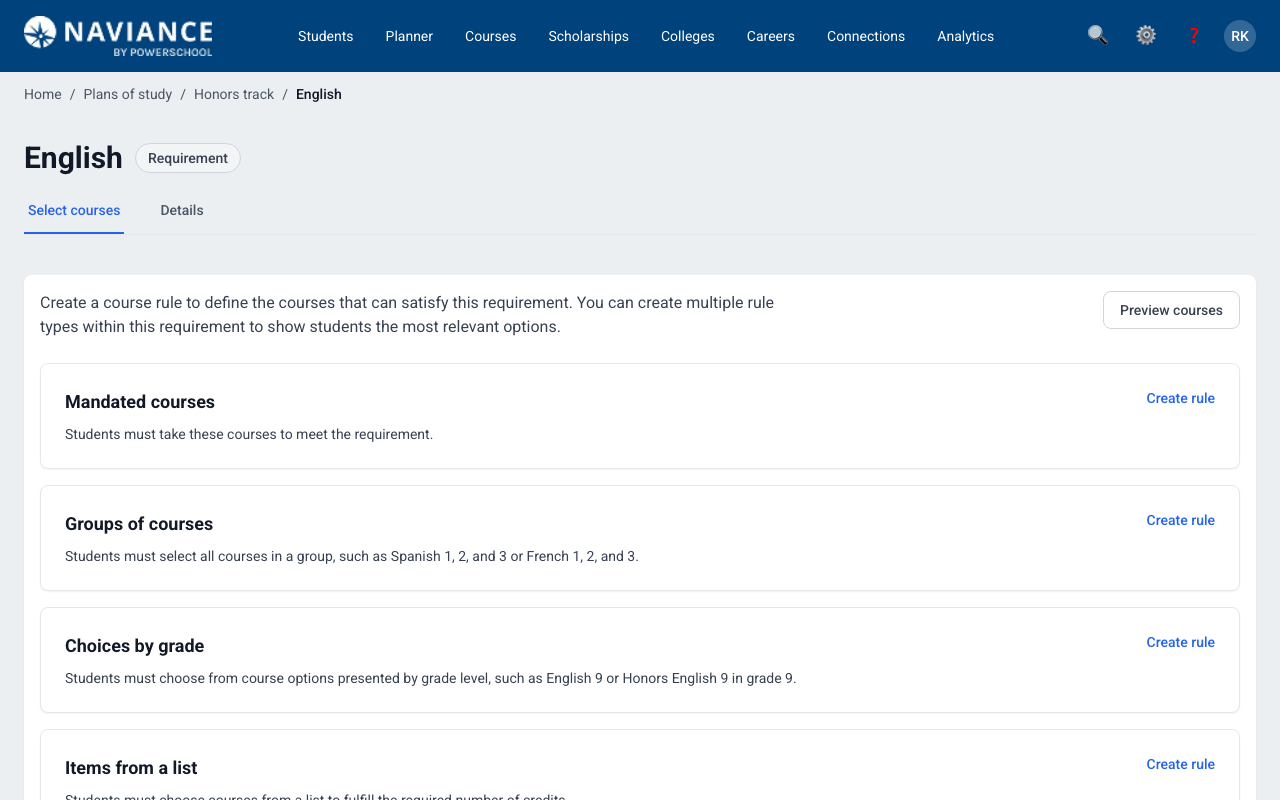Create rule for Choices by grade
The height and width of the screenshot is (800, 1280).
(x=1180, y=642)
